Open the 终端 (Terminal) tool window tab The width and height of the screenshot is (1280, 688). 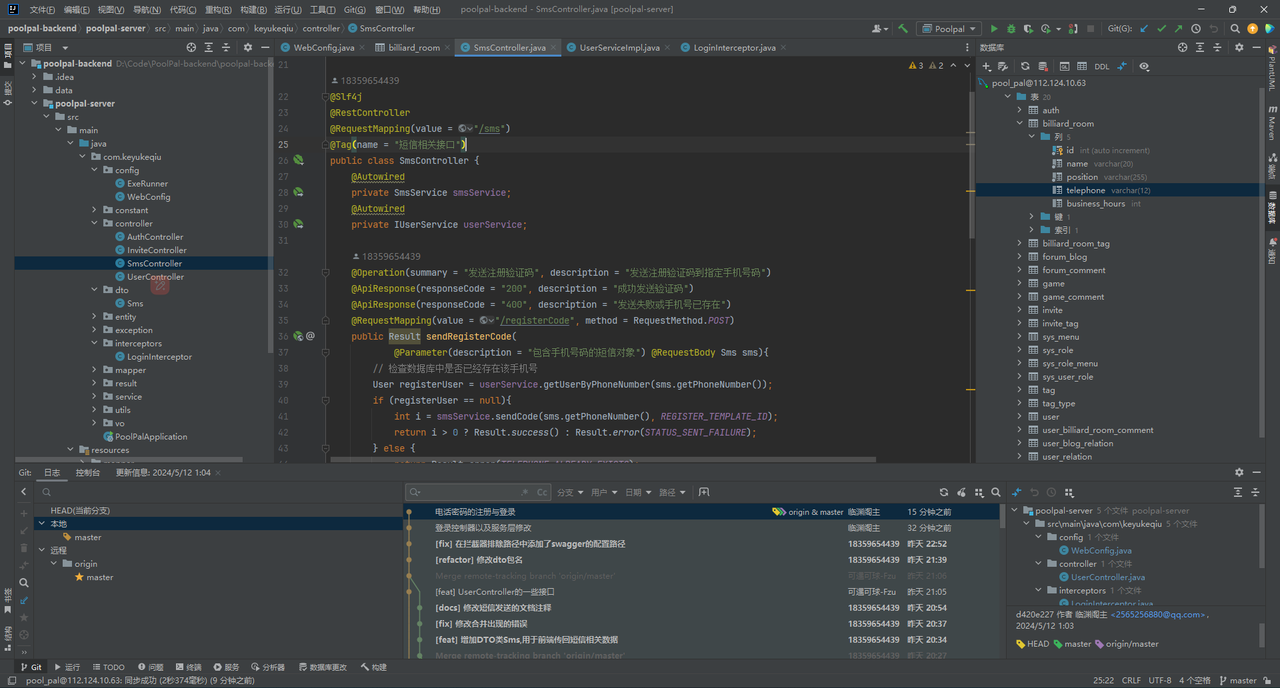(x=187, y=667)
